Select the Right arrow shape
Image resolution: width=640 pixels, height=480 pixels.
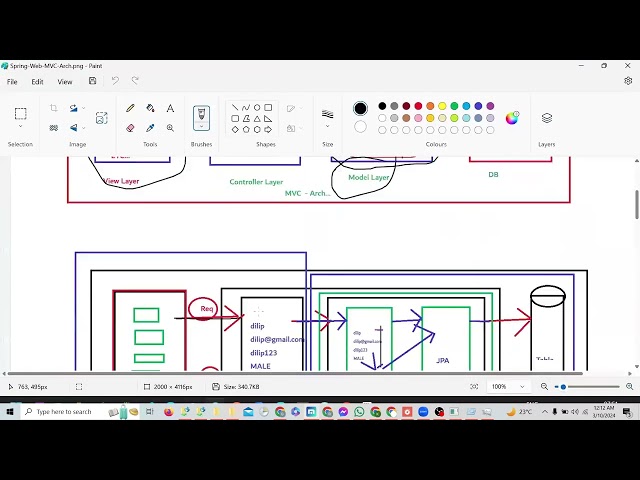tap(268, 129)
